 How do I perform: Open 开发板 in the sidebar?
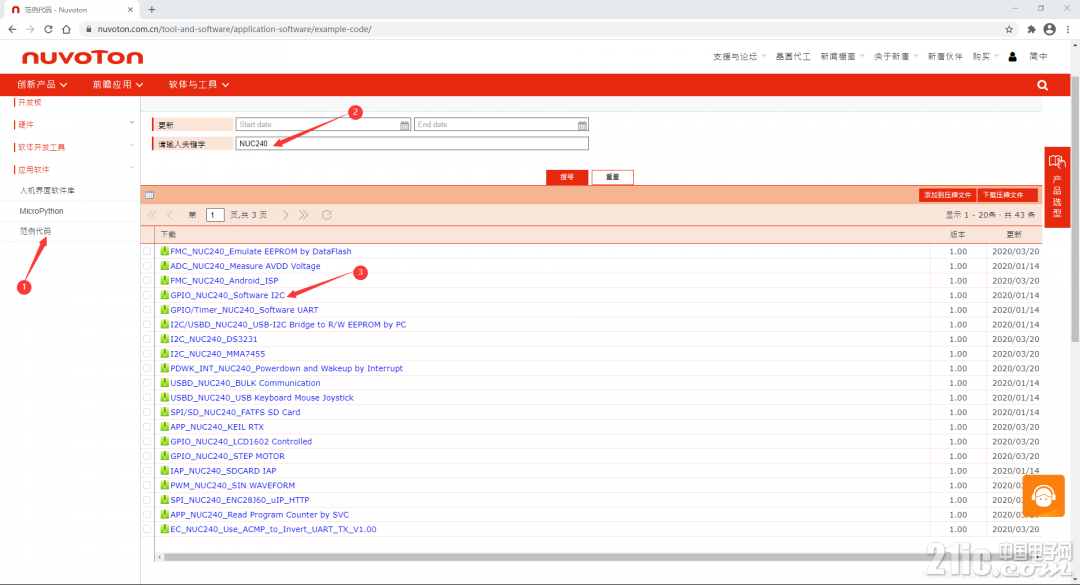pos(30,102)
